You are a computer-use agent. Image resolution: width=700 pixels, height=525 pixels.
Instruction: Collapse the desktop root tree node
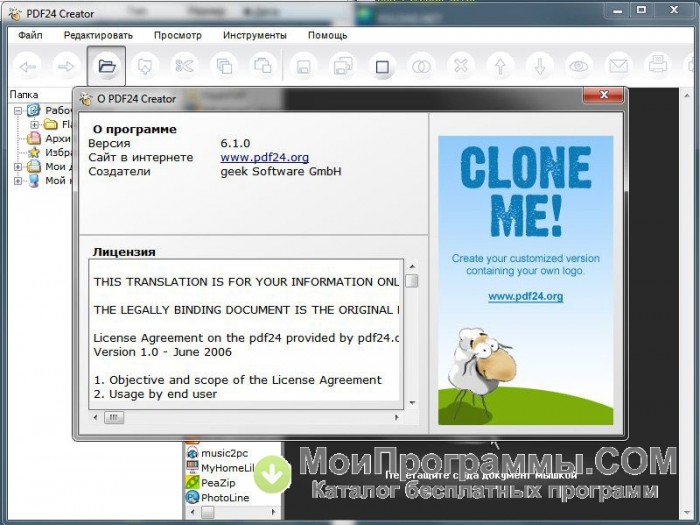pos(18,111)
